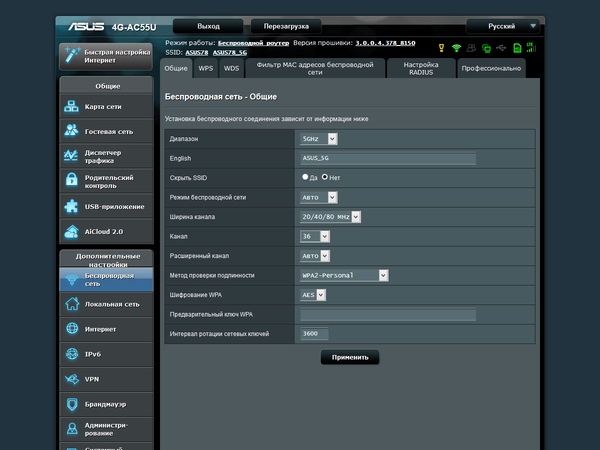The image size is (600, 450).
Task: Open the AiCloud 2.0 cloud icon
Action: (72, 231)
